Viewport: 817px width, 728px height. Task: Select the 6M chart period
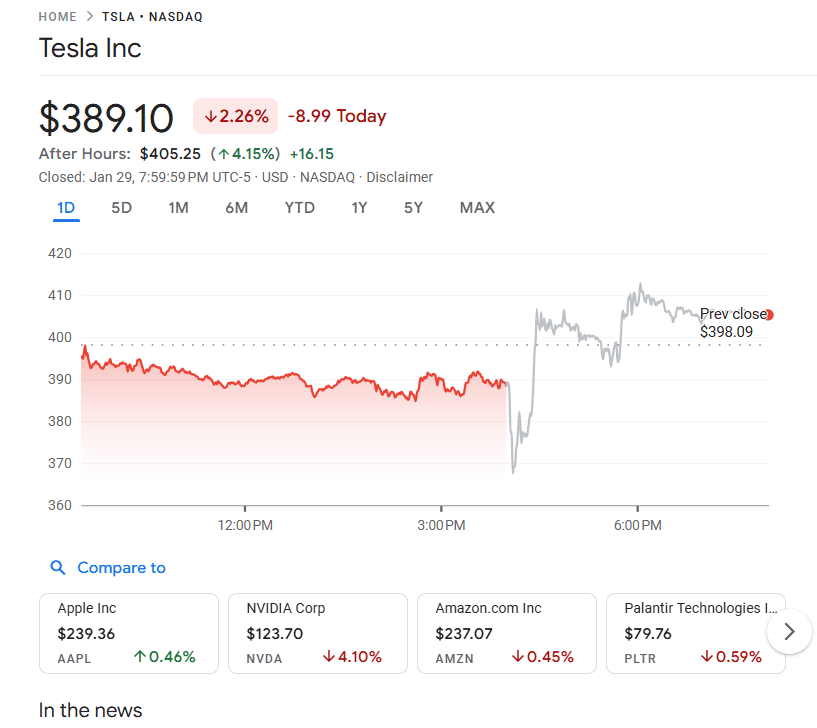[x=237, y=208]
